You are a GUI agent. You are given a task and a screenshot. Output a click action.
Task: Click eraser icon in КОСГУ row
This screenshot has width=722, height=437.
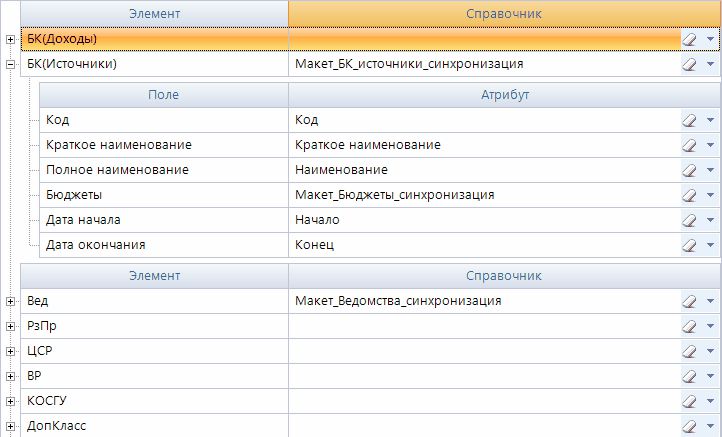point(689,401)
